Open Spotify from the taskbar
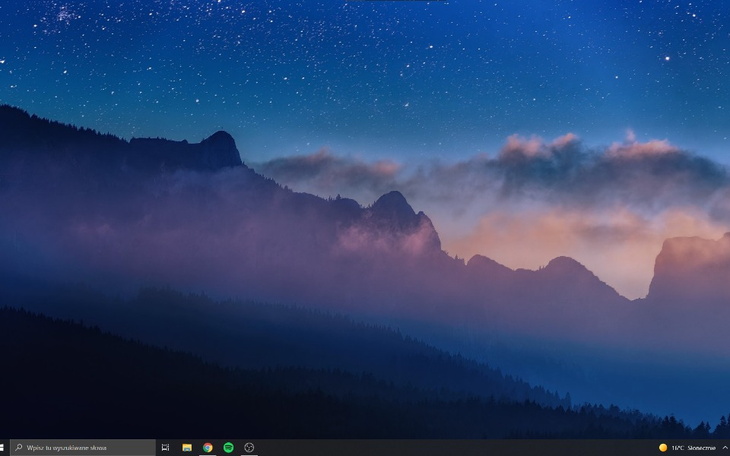Image resolution: width=730 pixels, height=456 pixels. (228, 448)
